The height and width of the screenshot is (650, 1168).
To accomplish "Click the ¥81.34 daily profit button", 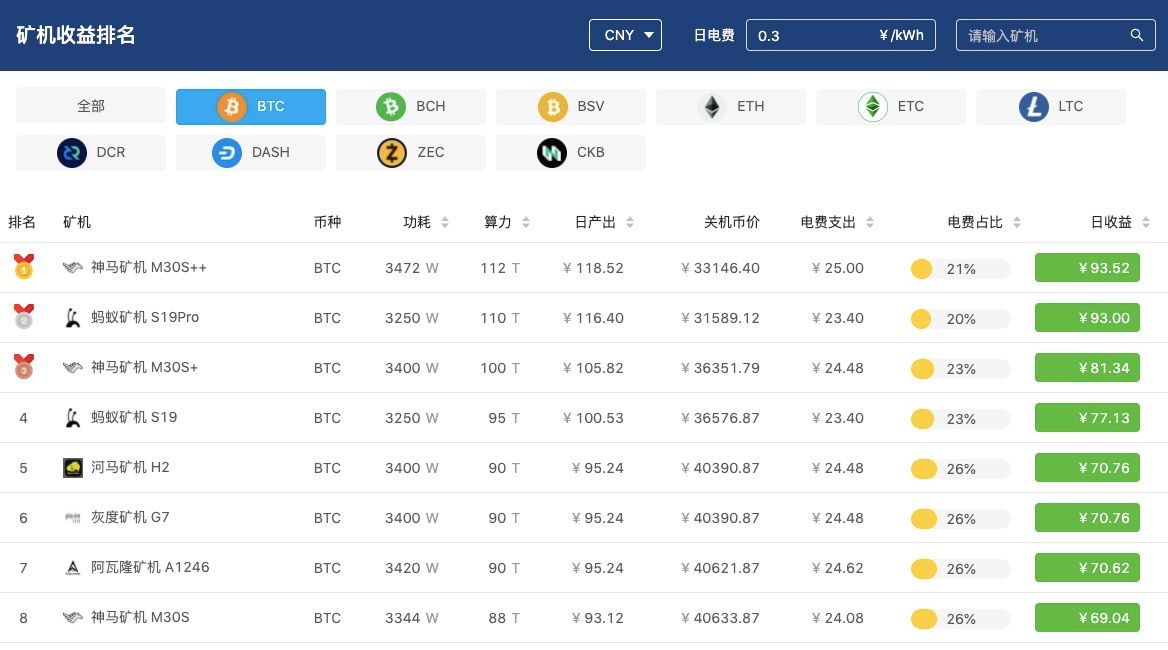I will point(1087,368).
